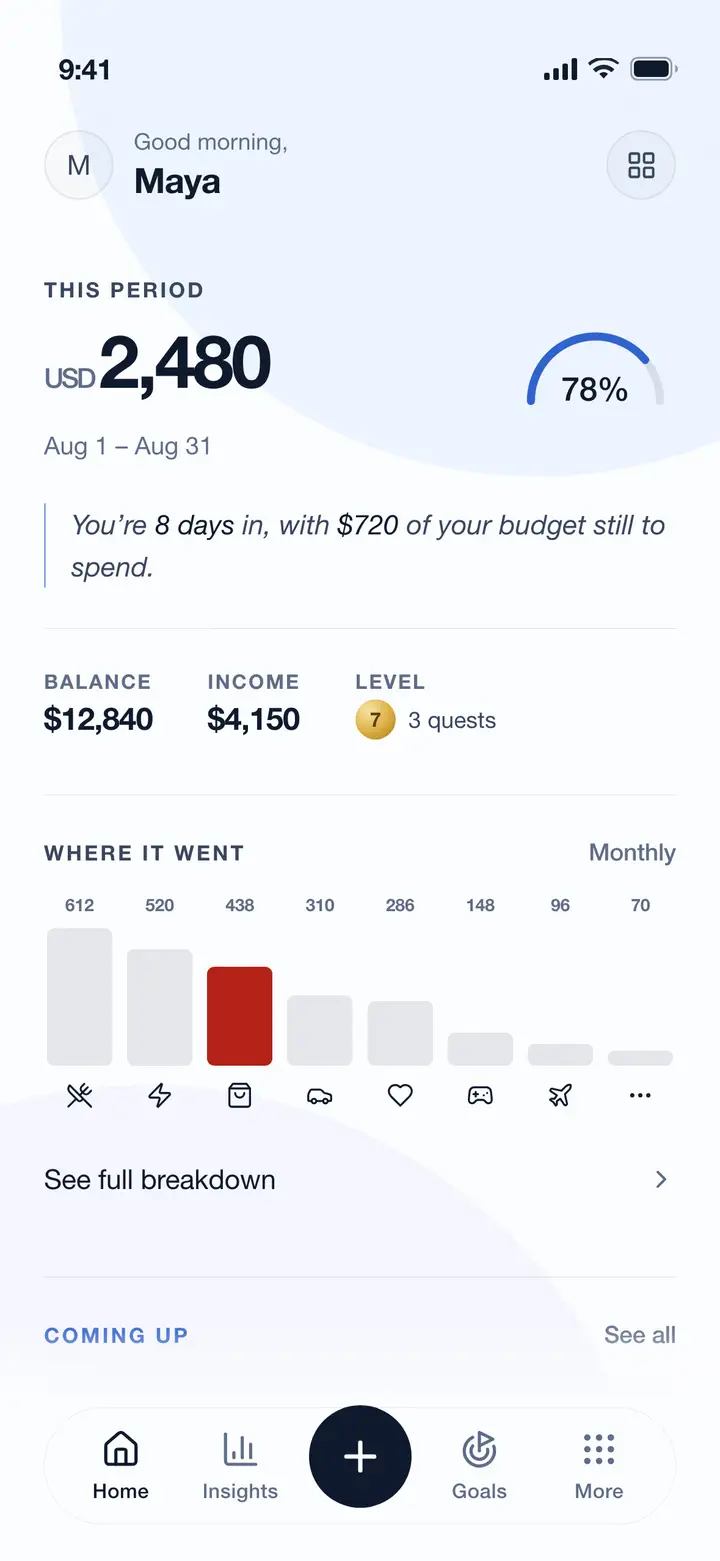720x1561 pixels.
Task: Tap the 78% budget progress gauge
Action: [596, 372]
